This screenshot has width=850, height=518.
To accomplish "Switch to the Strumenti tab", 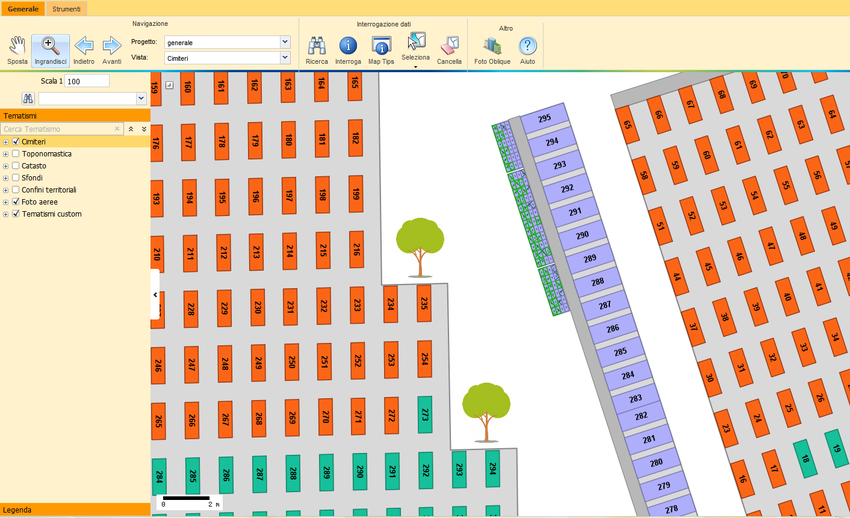I will (x=67, y=9).
